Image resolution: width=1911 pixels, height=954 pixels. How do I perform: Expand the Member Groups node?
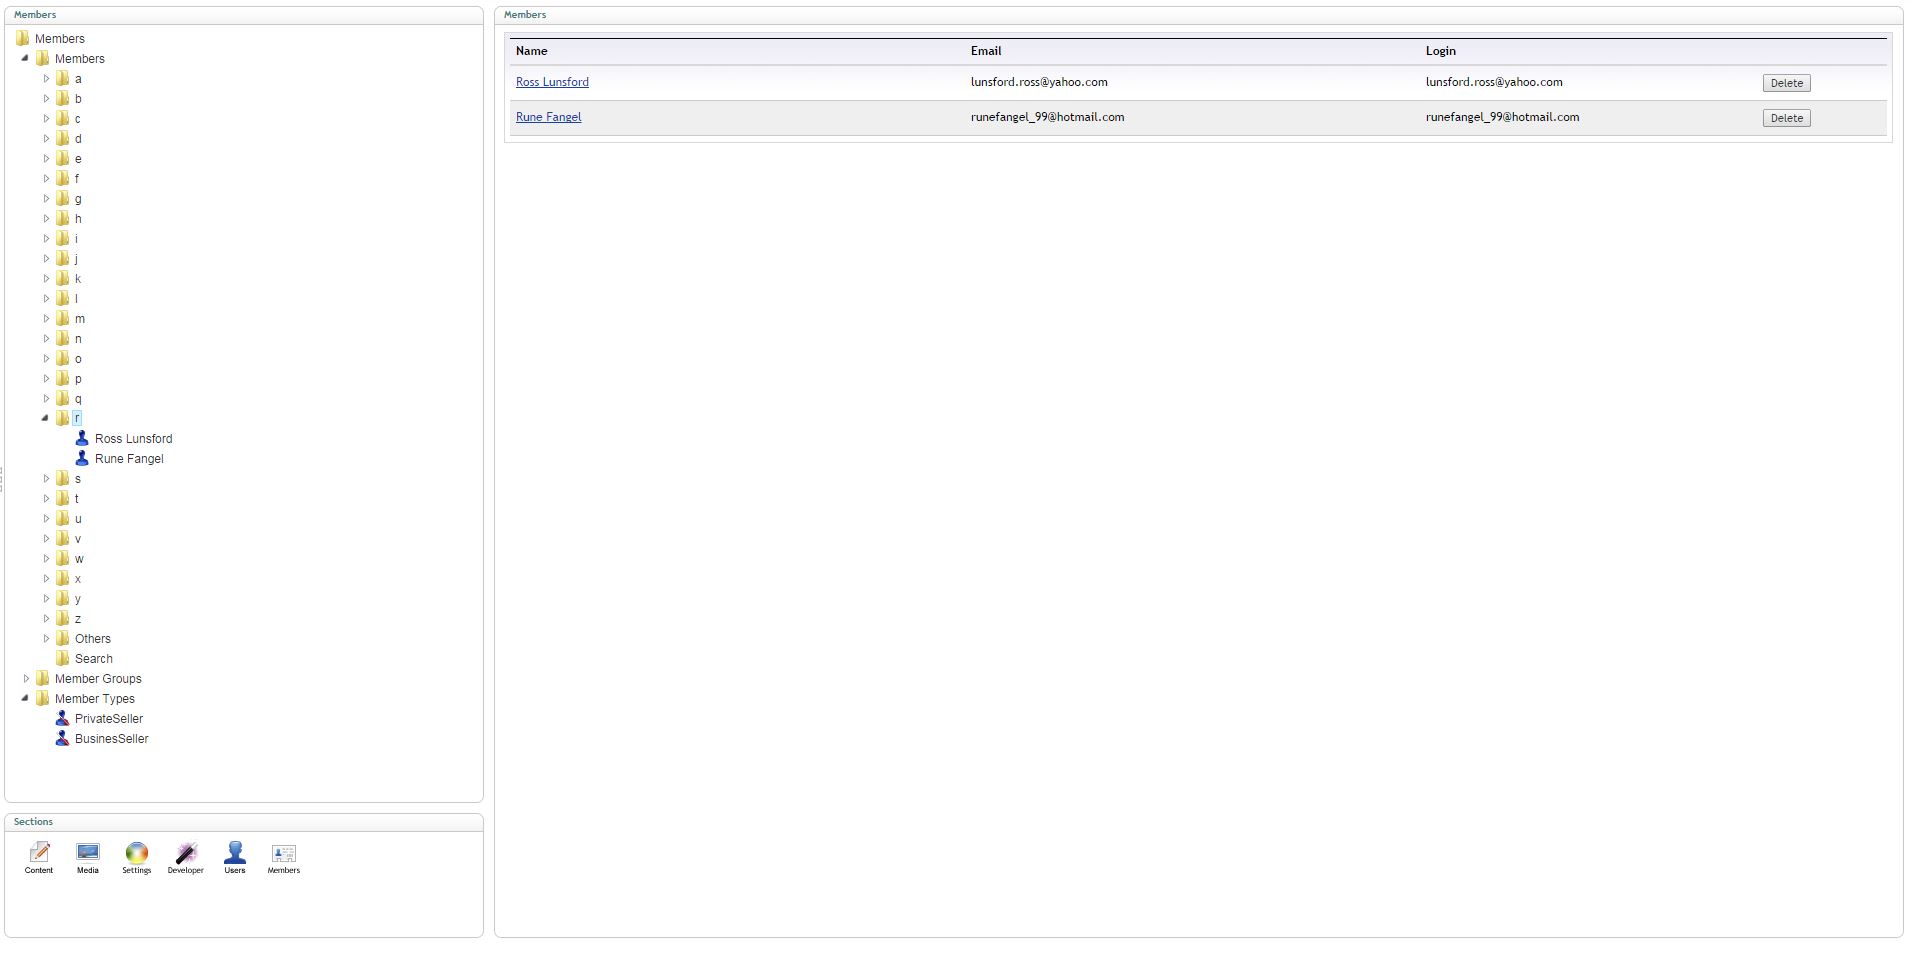point(26,678)
